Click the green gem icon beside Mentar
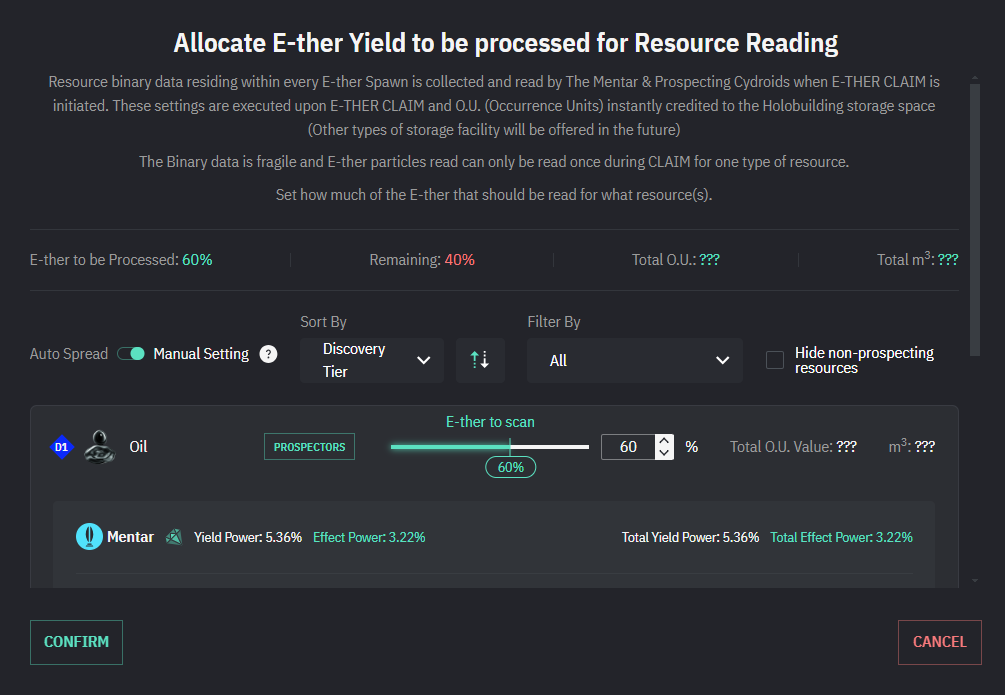 174,537
